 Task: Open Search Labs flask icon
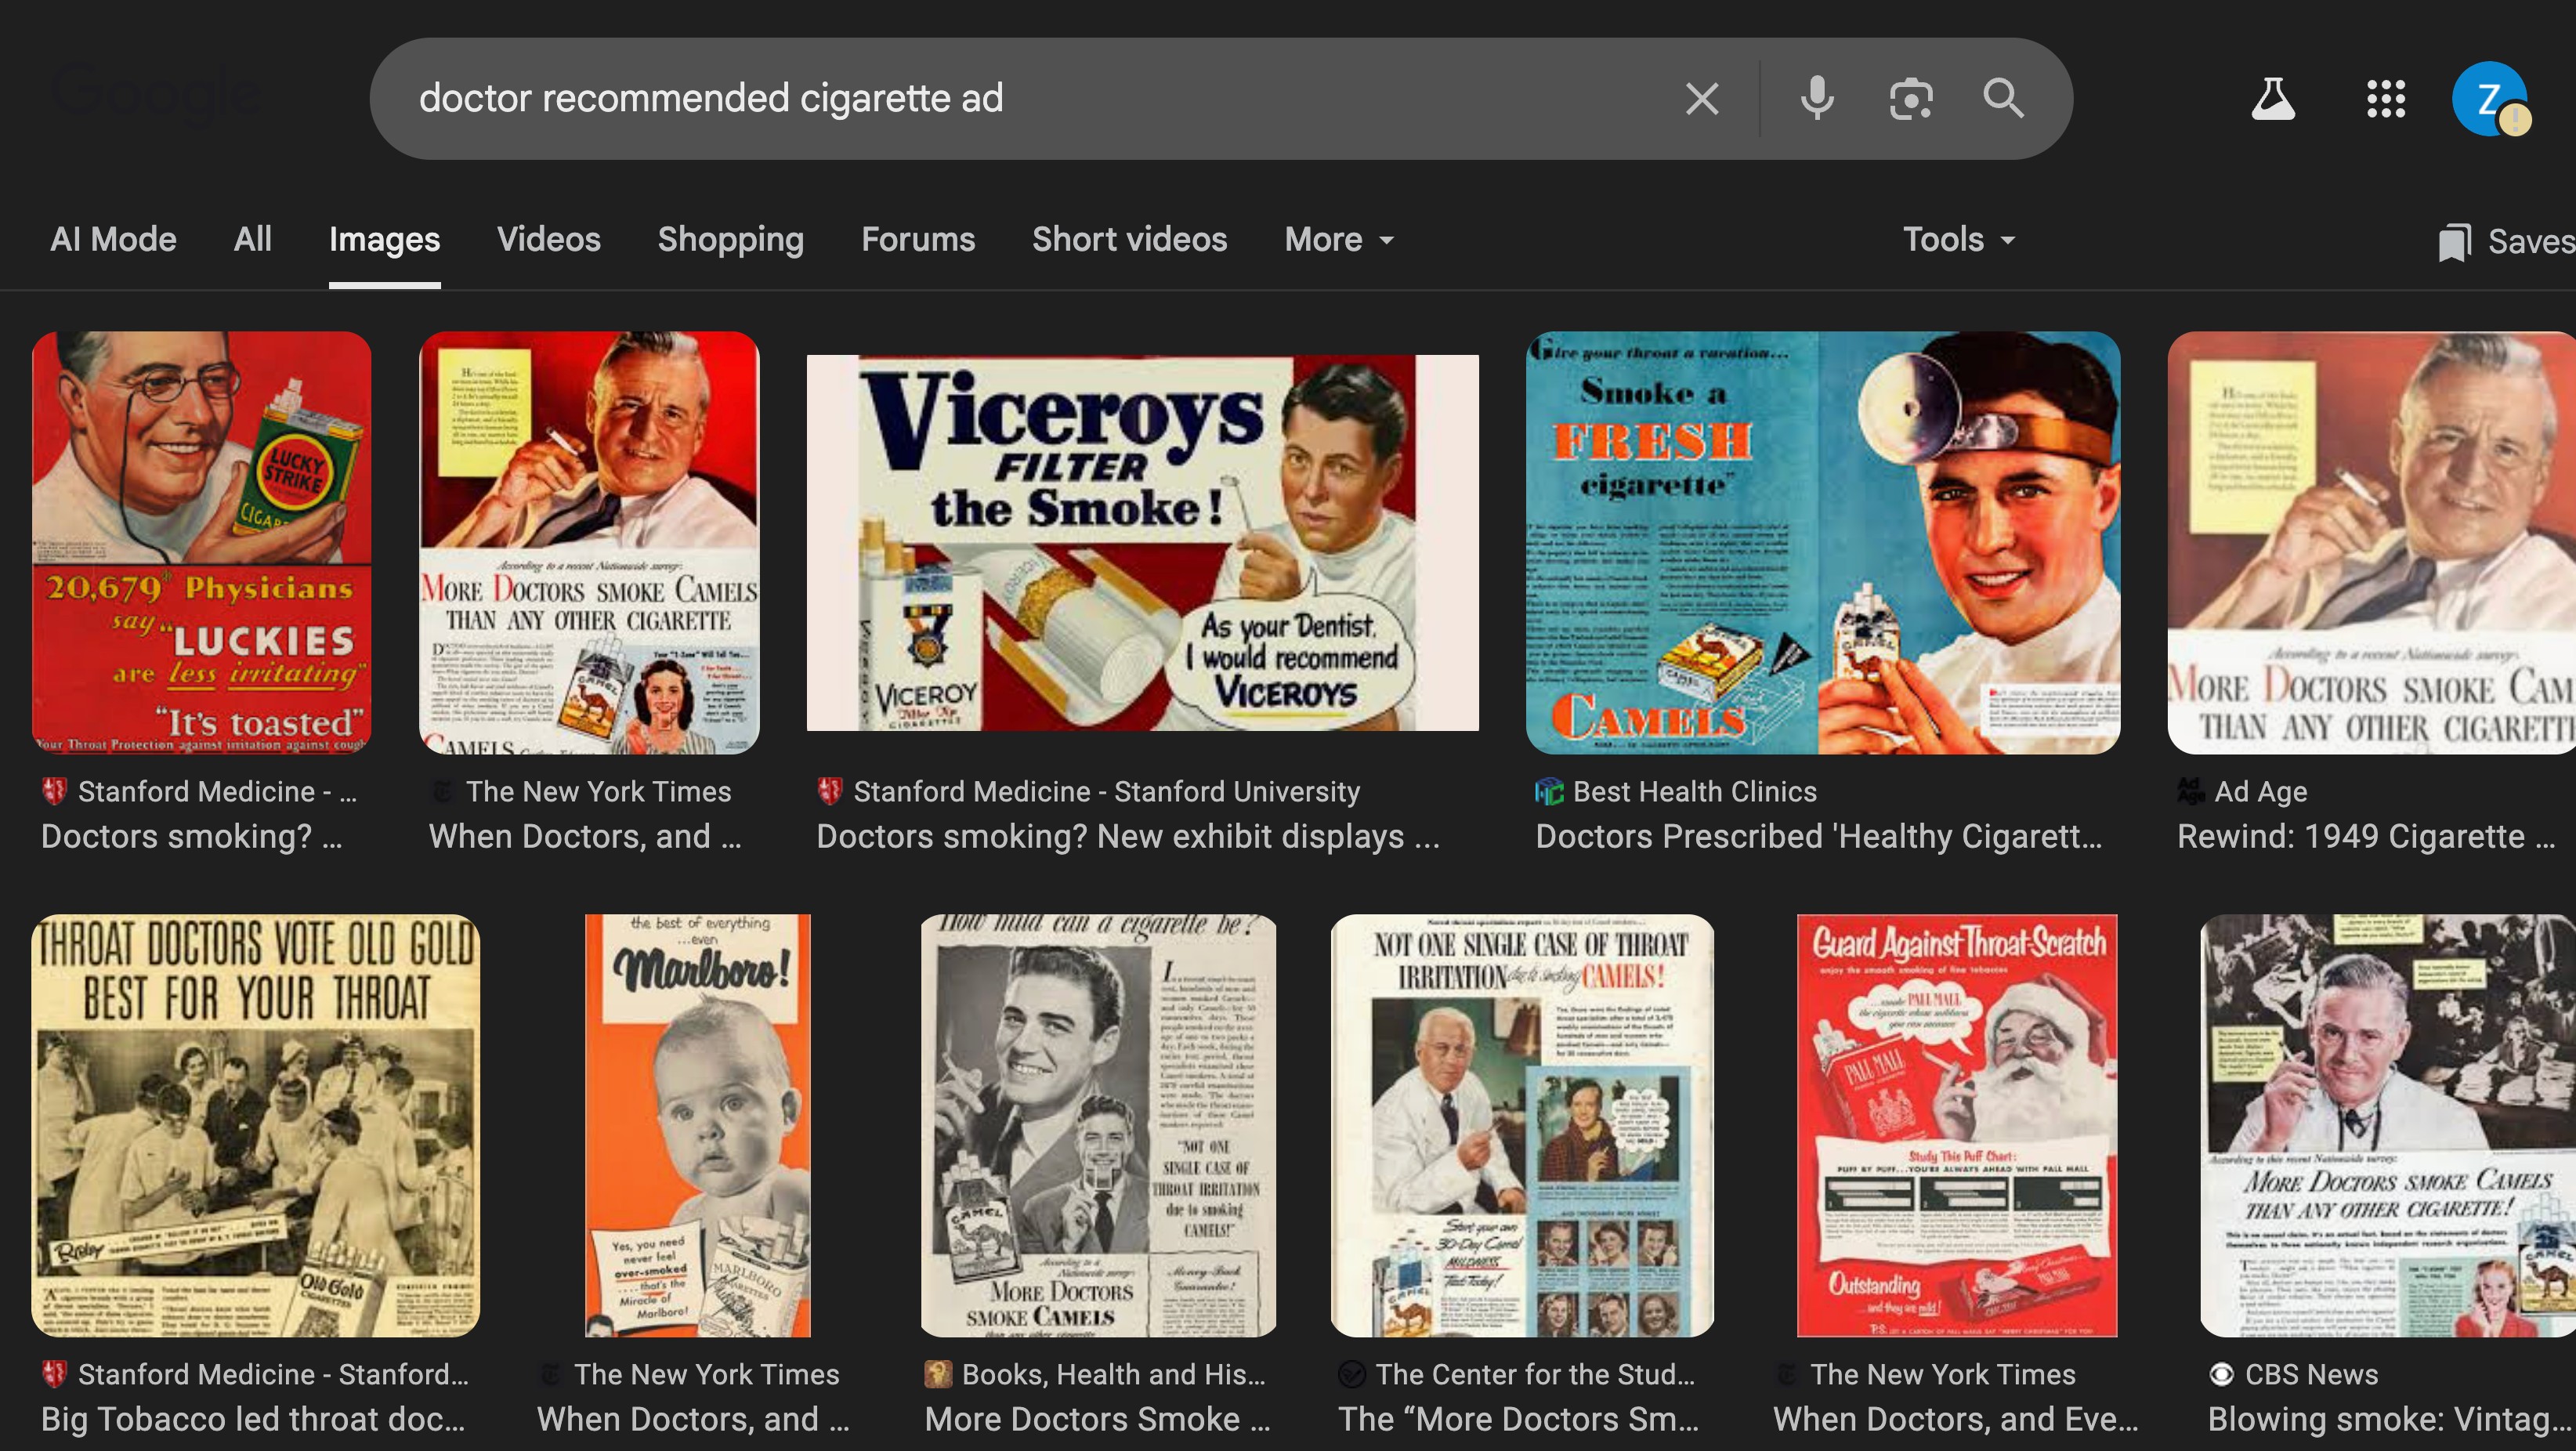pos(2272,99)
